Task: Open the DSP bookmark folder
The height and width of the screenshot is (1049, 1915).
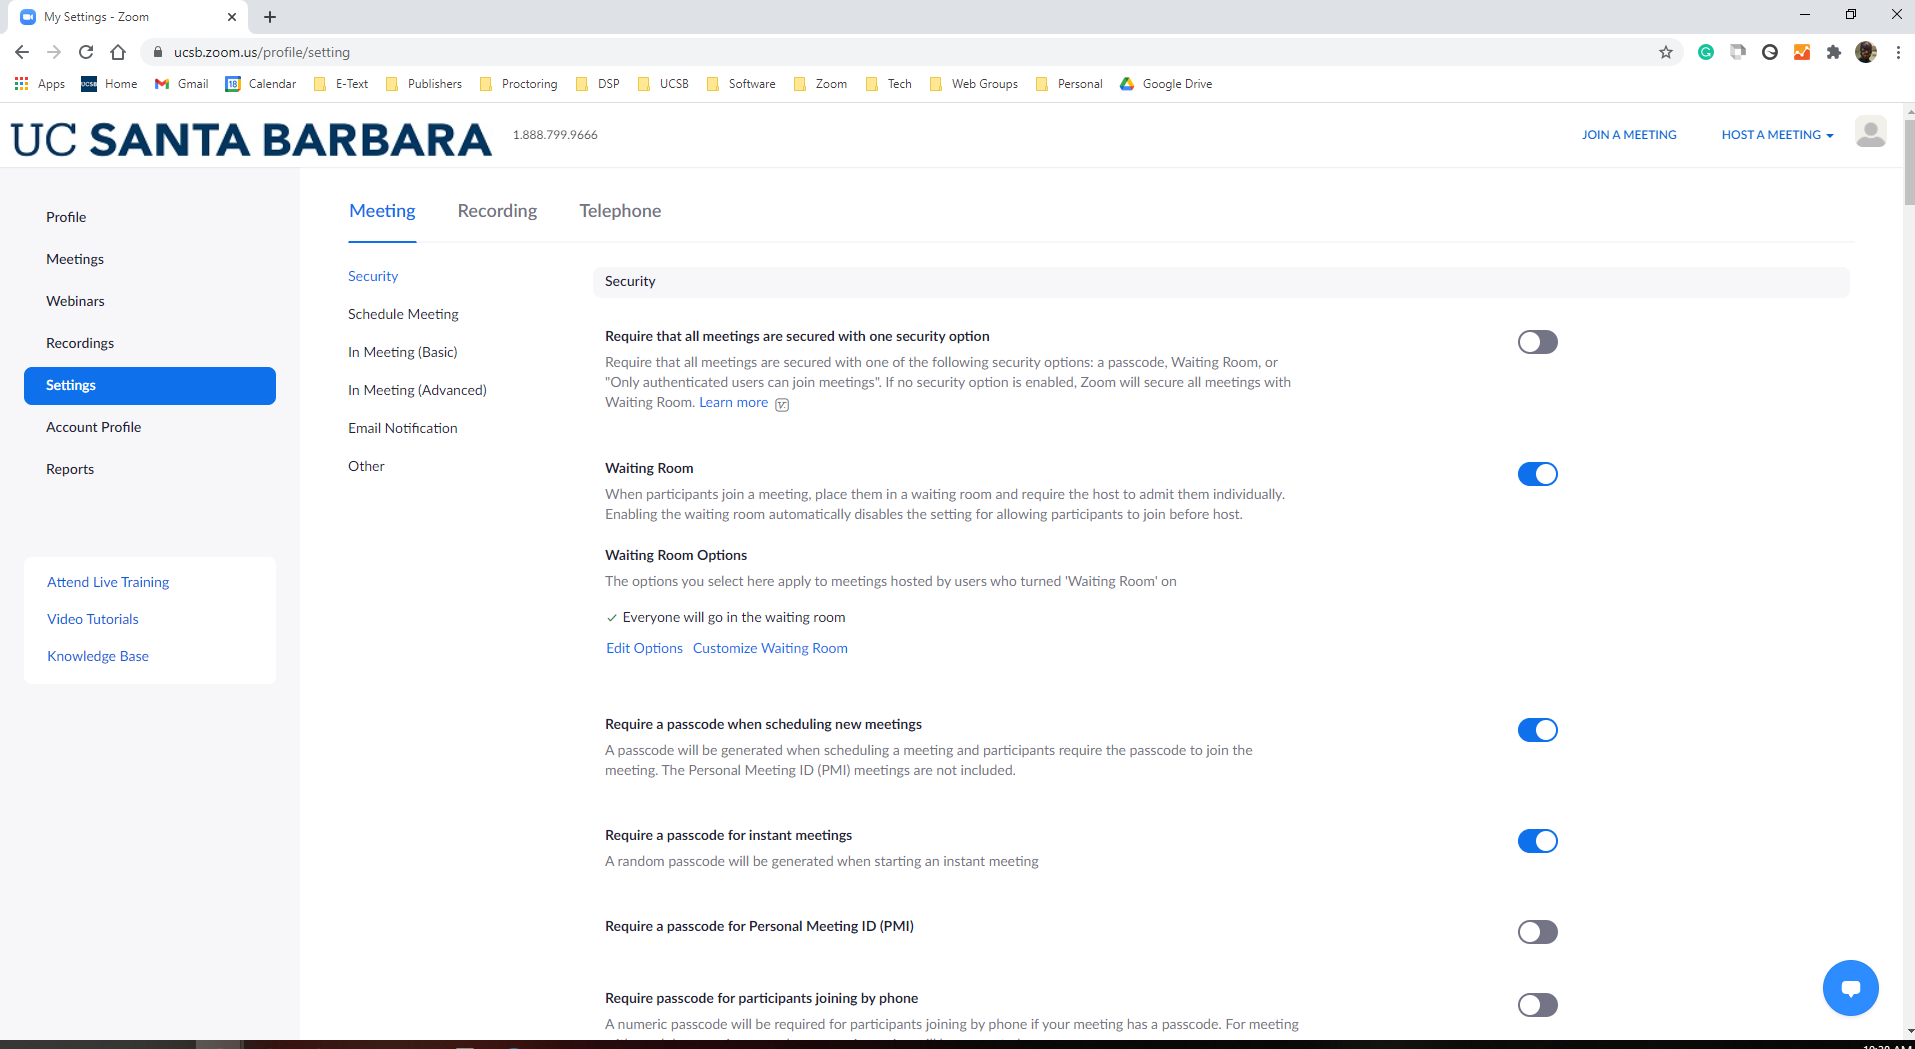Action: click(x=598, y=84)
